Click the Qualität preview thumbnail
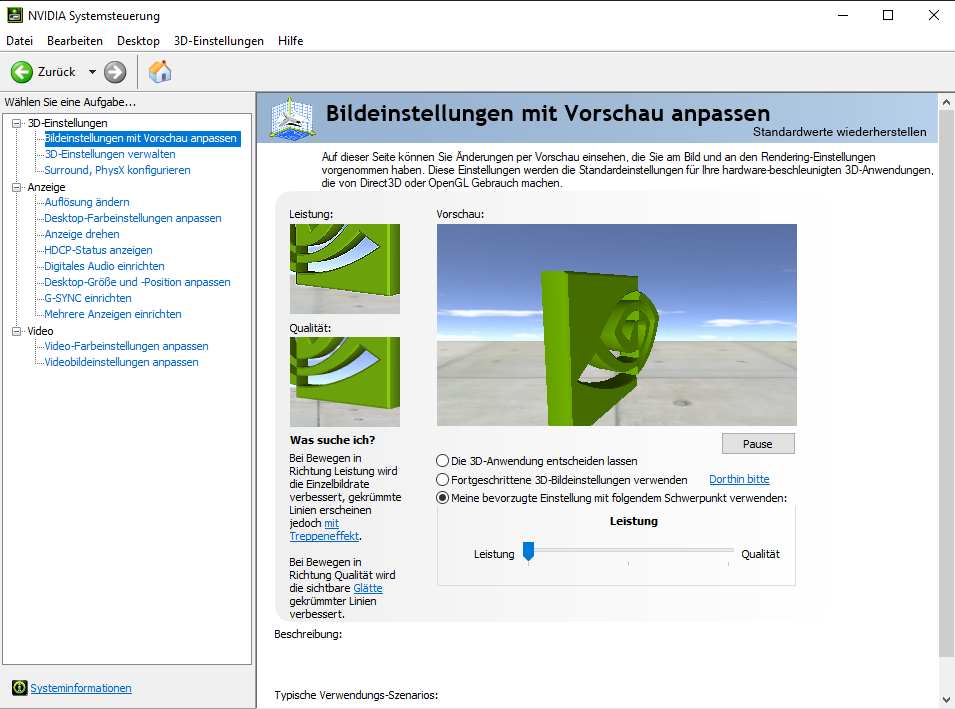955x709 pixels. pos(345,382)
